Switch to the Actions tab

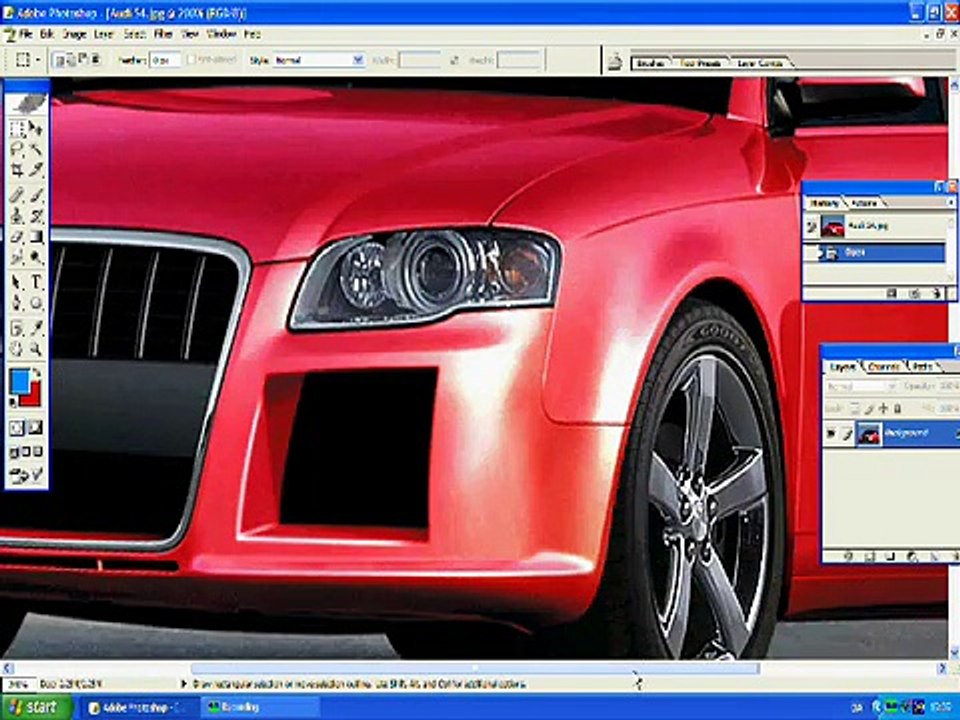pos(864,203)
